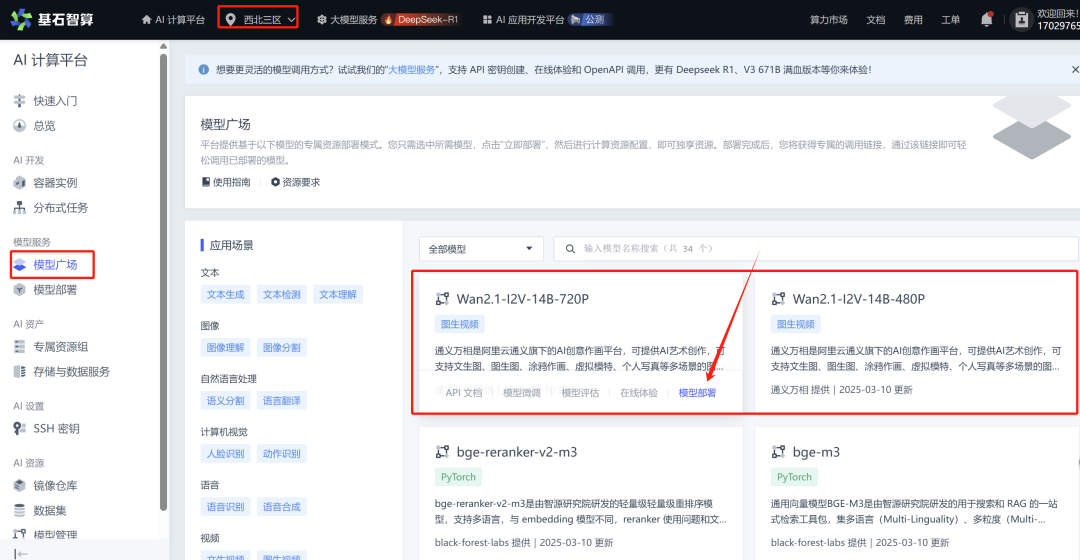
Task: Click the 数据集 sidebar icon
Action: [19, 510]
